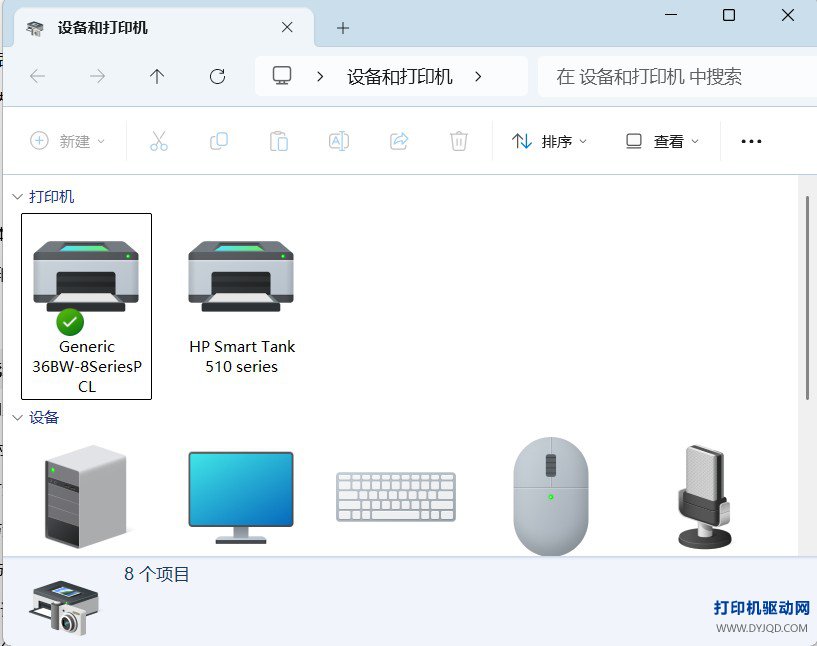
Task: Open the 排序 sort dropdown
Action: pos(549,141)
